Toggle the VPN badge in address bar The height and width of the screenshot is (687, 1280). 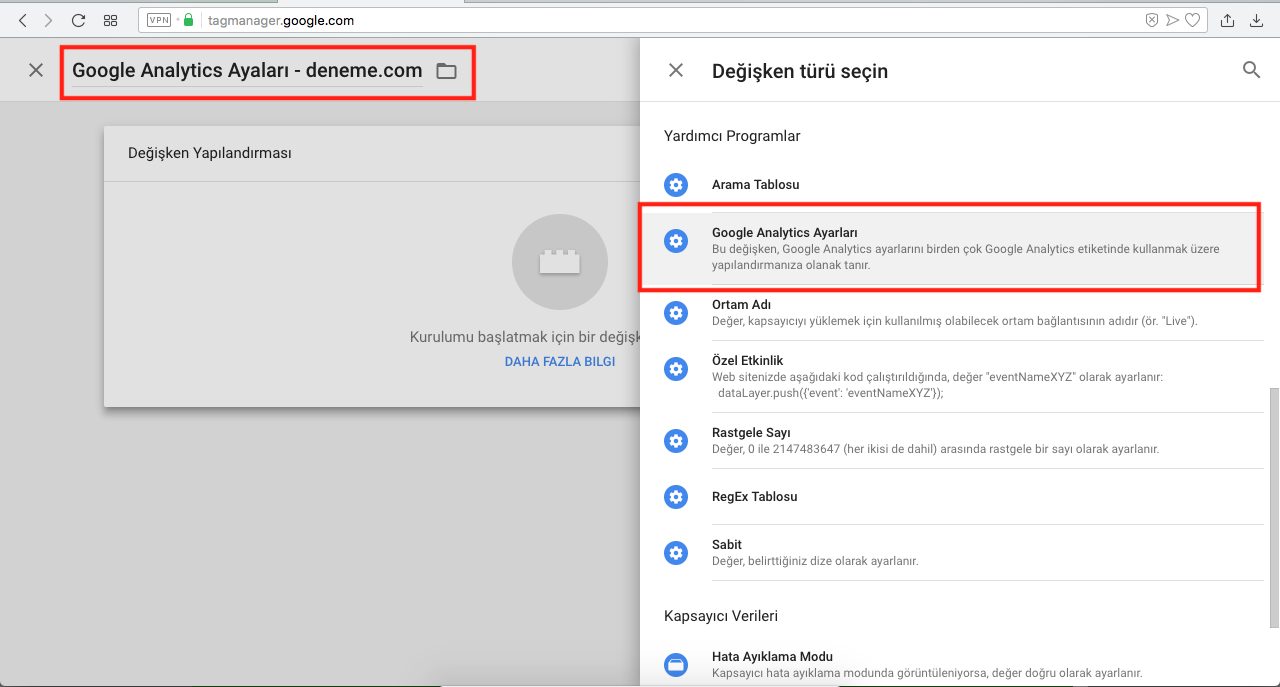[x=159, y=20]
